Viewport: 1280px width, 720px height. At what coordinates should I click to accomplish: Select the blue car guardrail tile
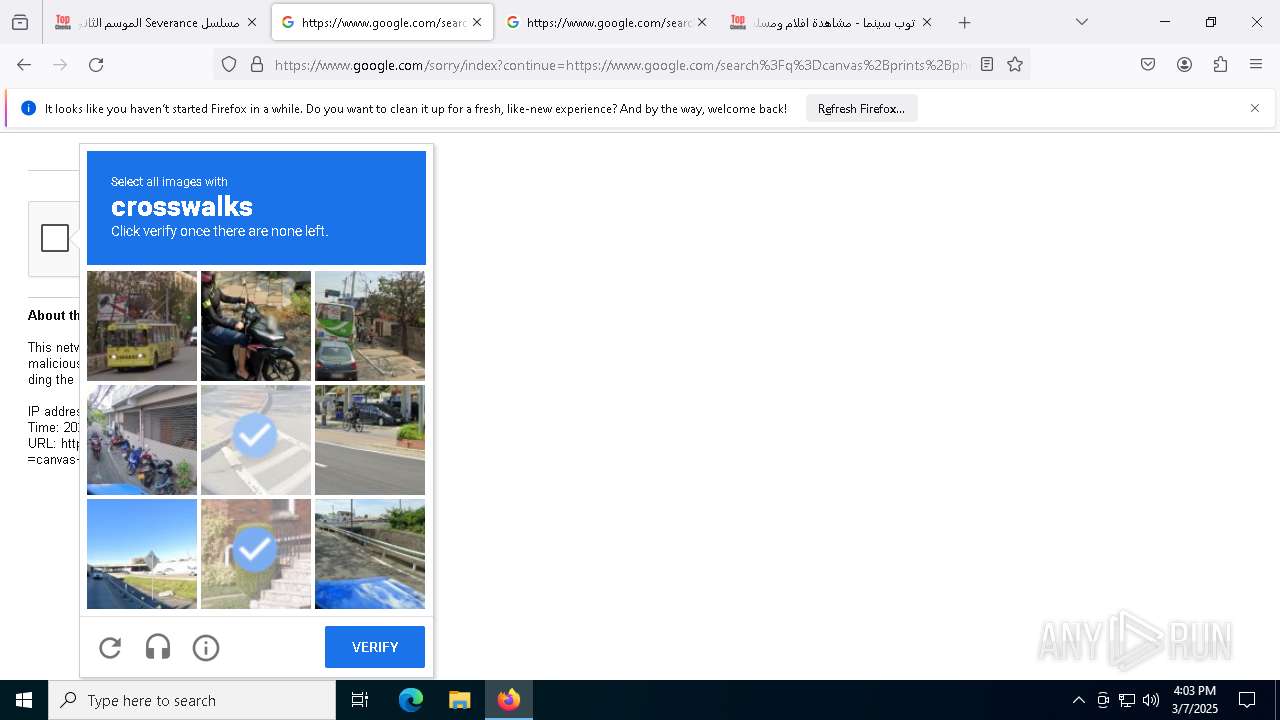[x=370, y=554]
